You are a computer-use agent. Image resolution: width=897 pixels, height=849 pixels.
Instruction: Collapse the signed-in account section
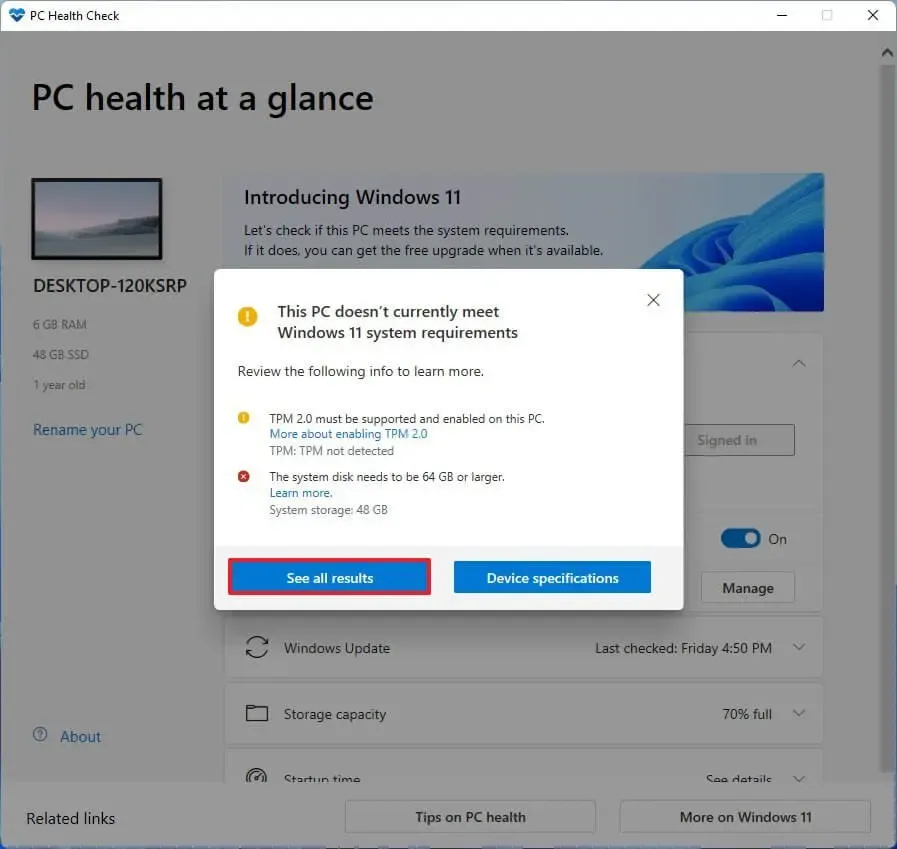798,363
